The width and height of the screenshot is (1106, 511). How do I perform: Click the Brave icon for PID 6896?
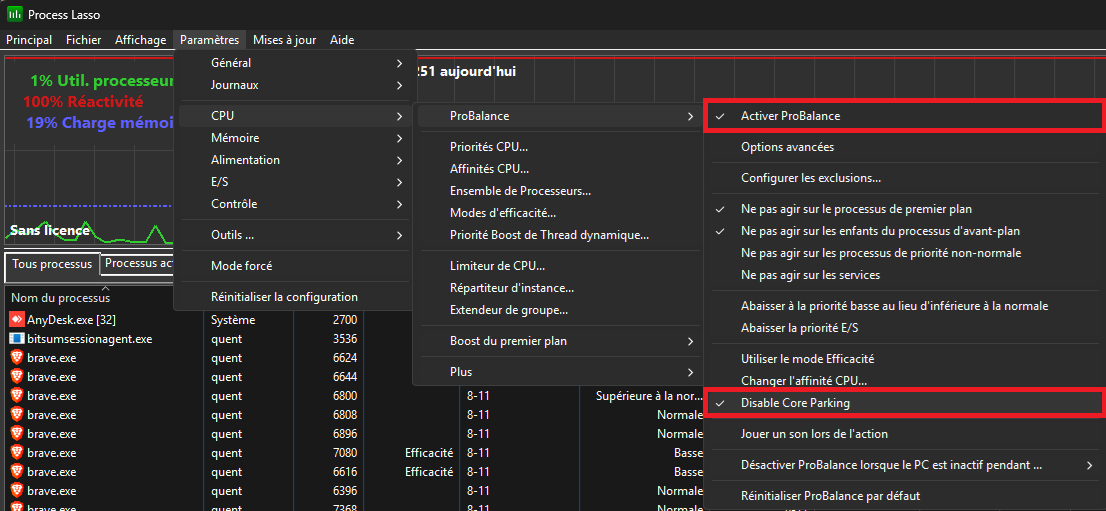[x=17, y=434]
